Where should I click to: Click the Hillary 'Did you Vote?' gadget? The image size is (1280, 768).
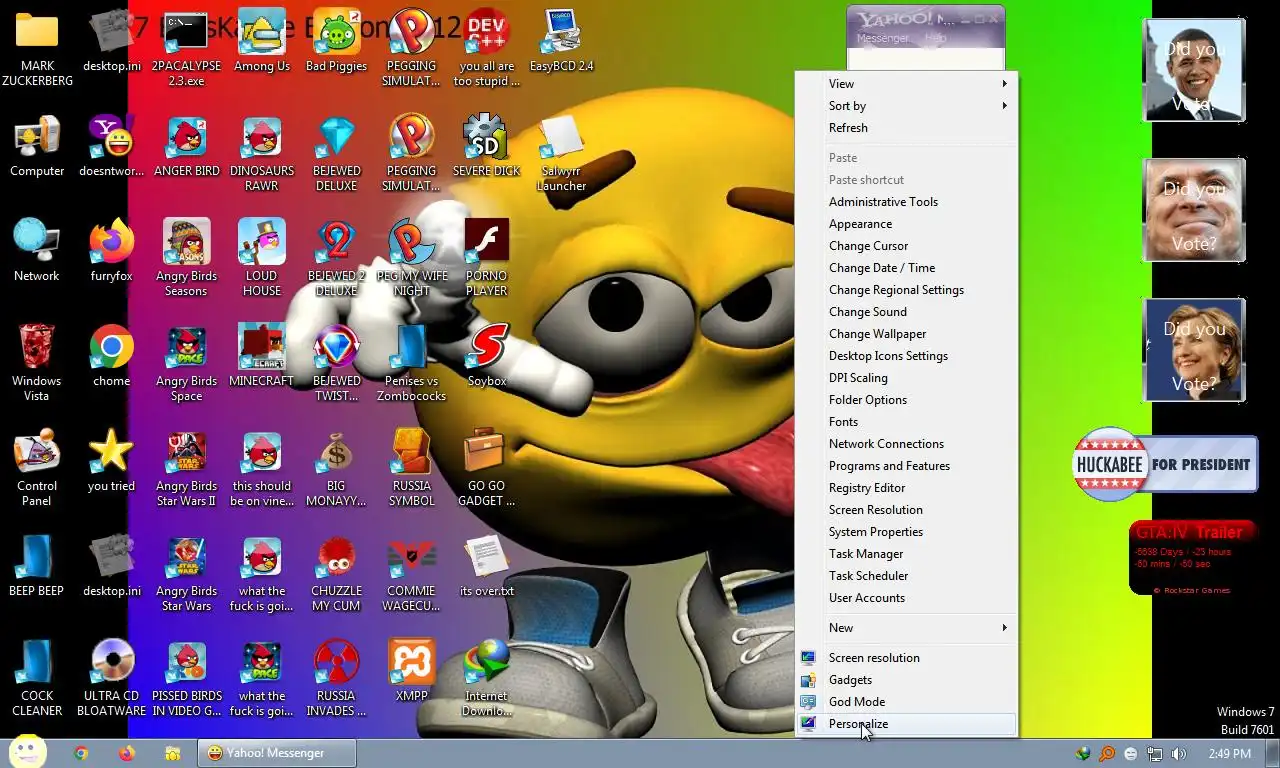pyautogui.click(x=1194, y=350)
